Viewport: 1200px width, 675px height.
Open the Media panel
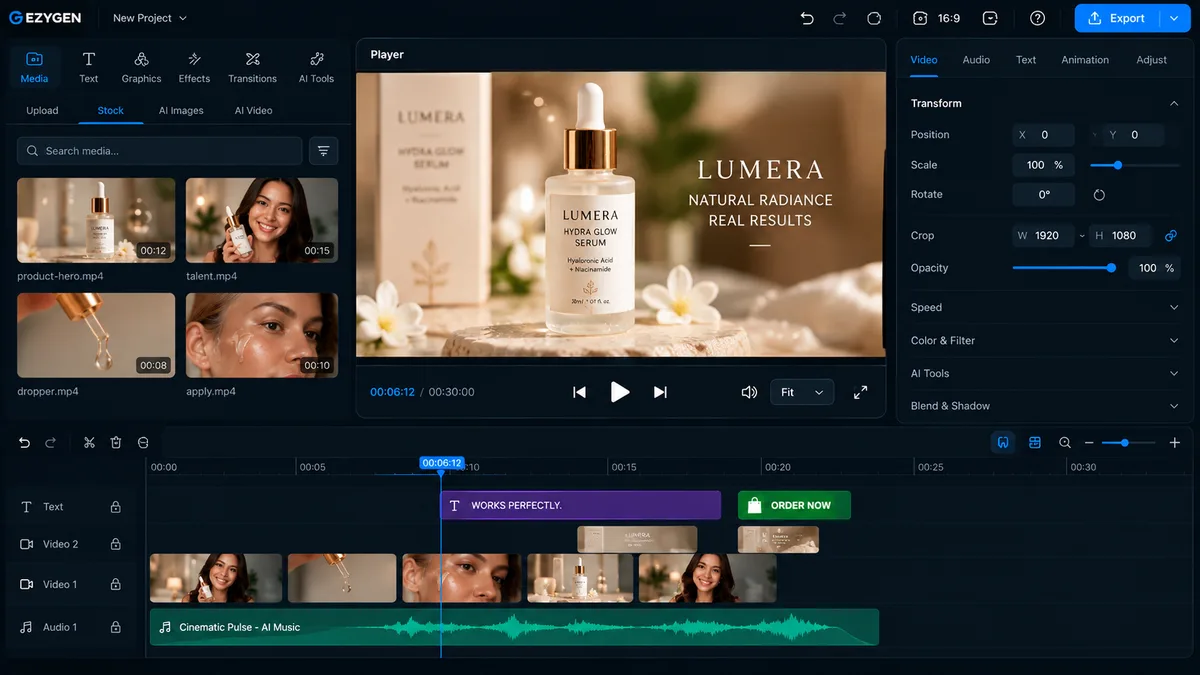point(34,67)
